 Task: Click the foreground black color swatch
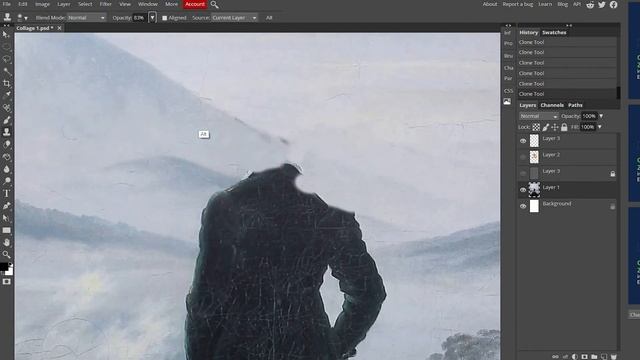[x=4, y=267]
